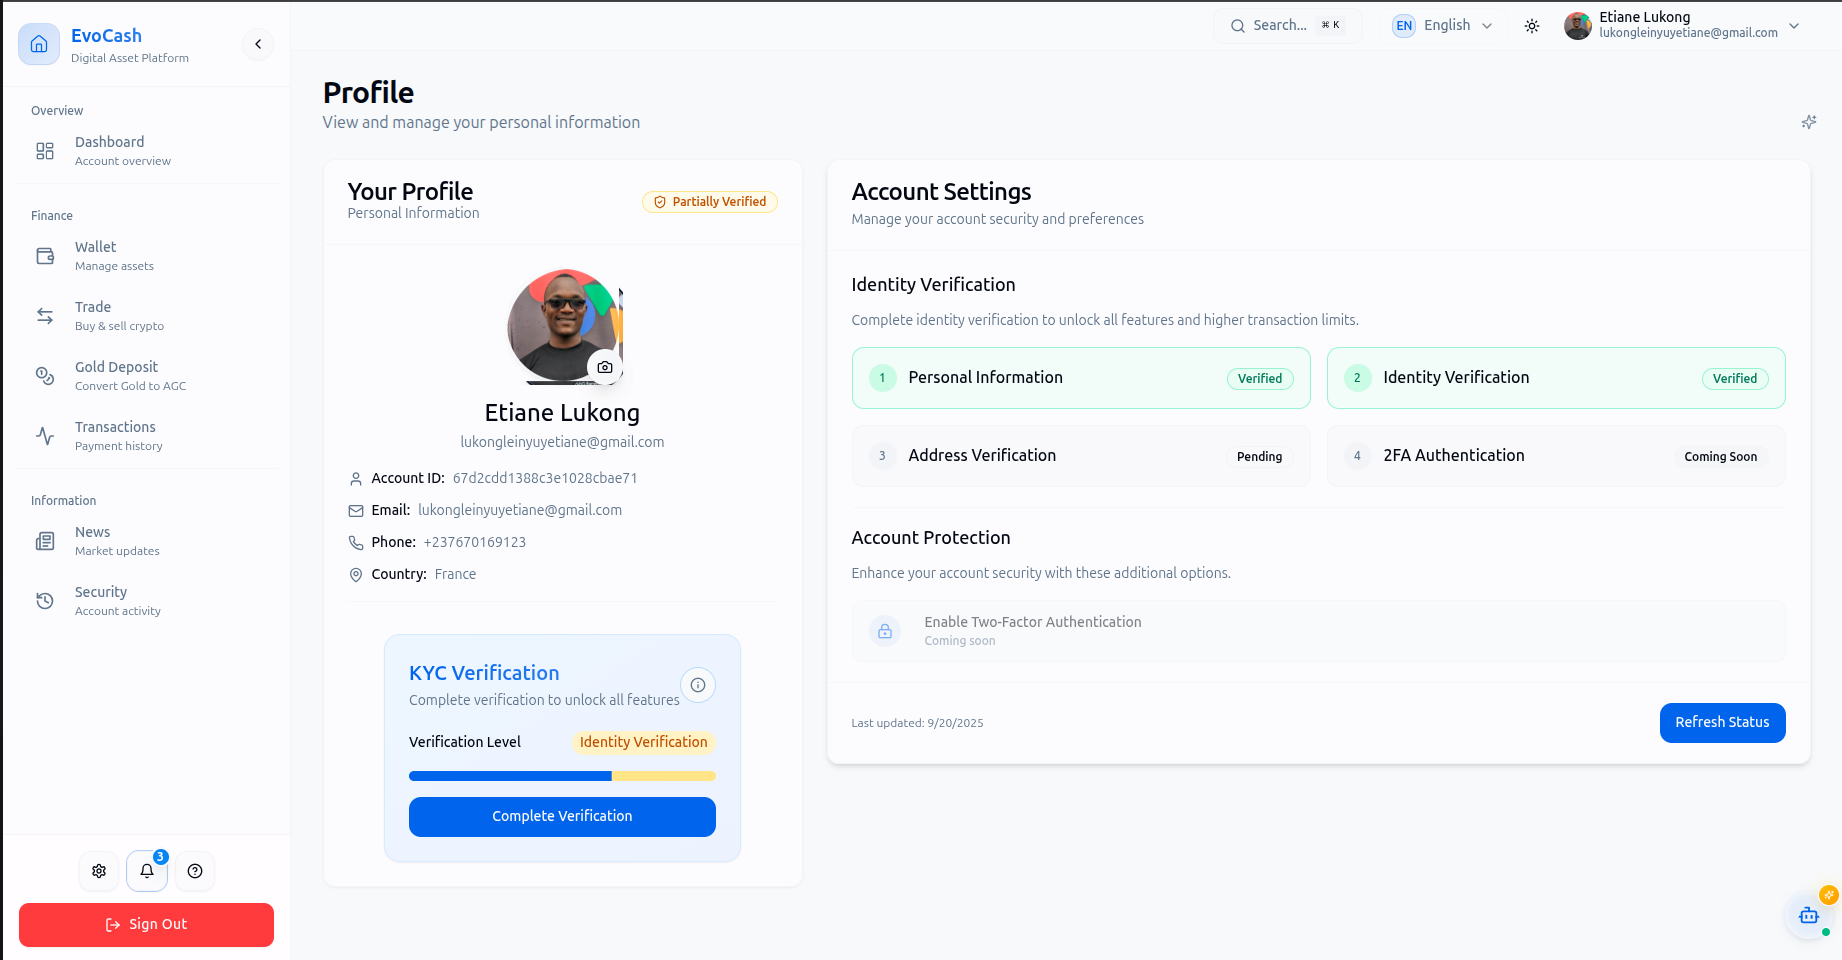Open the Dashboard account overview
The width and height of the screenshot is (1842, 960).
pos(146,151)
